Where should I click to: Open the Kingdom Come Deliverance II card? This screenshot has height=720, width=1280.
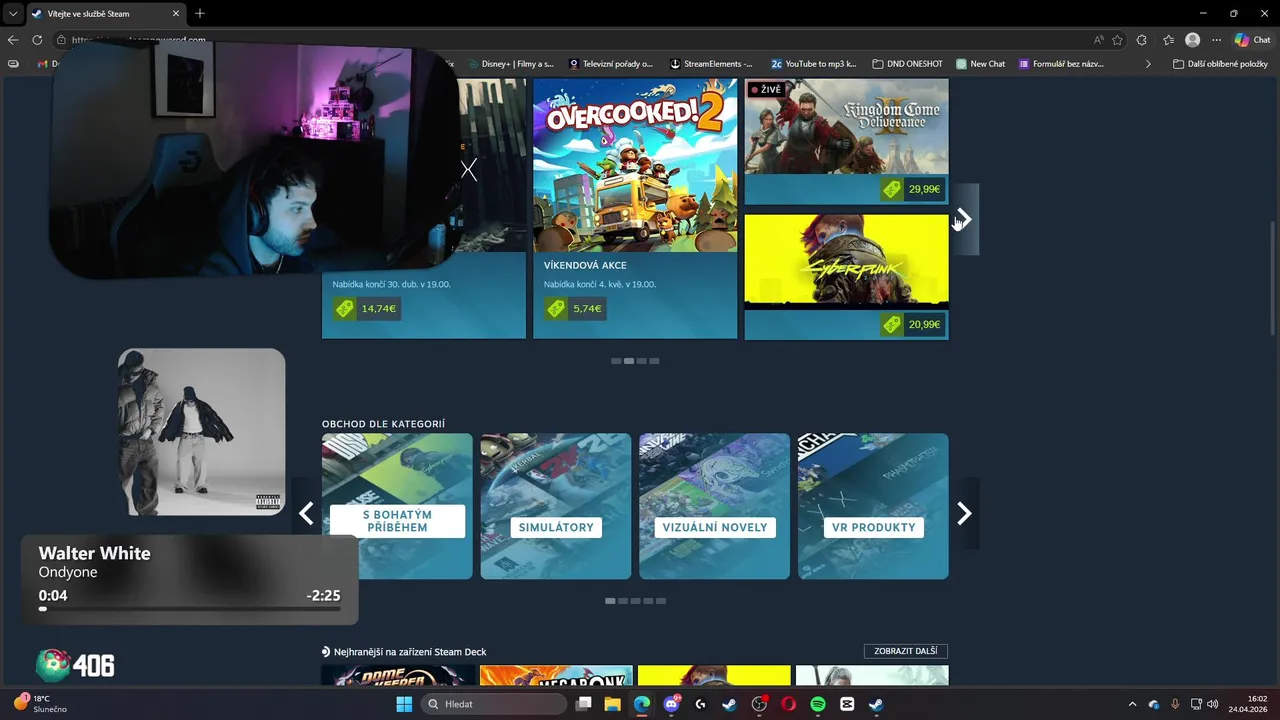tap(846, 141)
